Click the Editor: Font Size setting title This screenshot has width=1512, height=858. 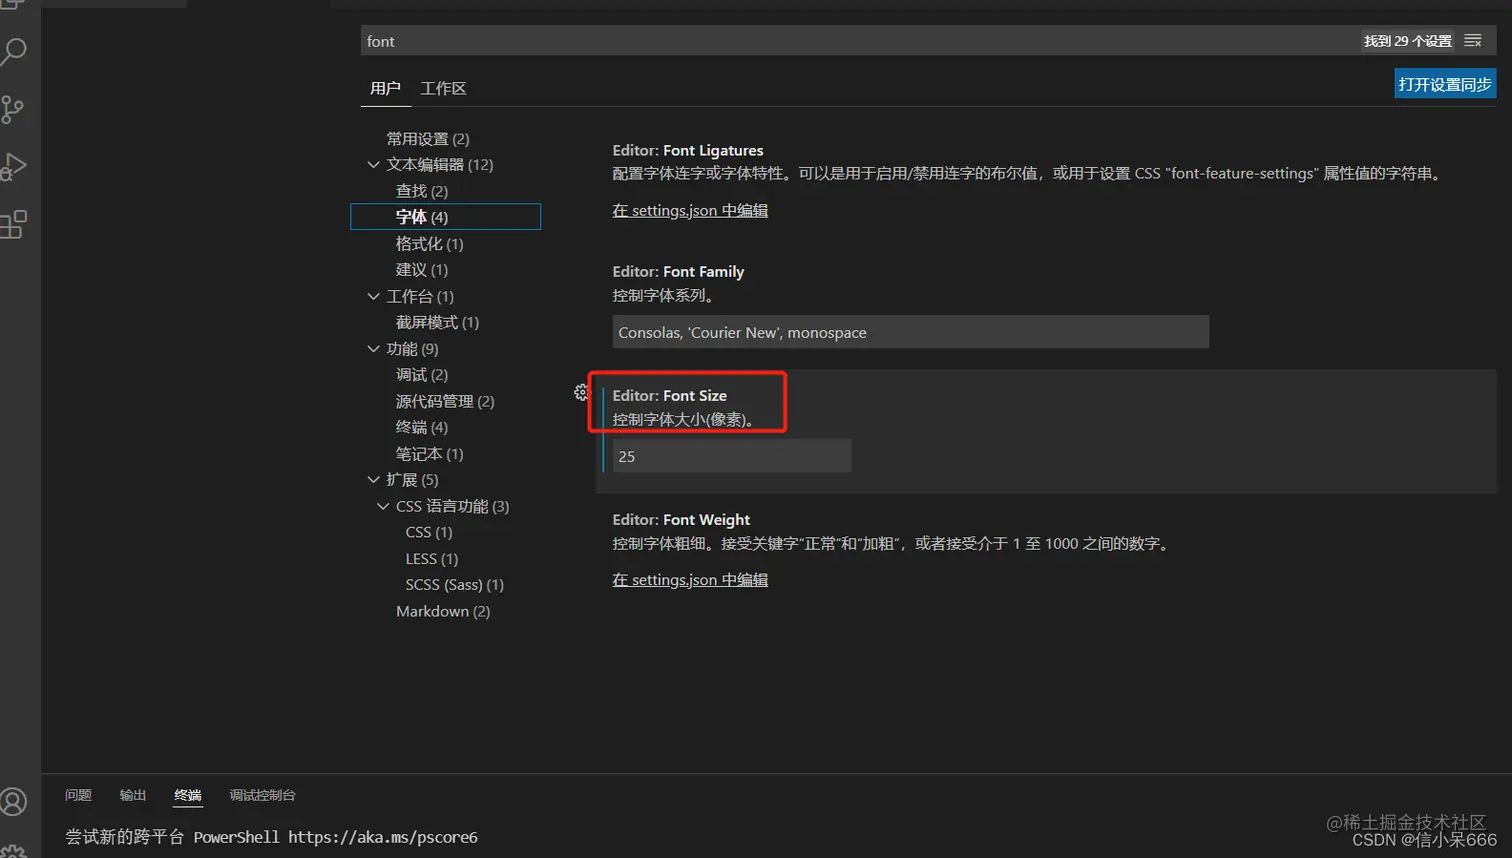coord(670,395)
